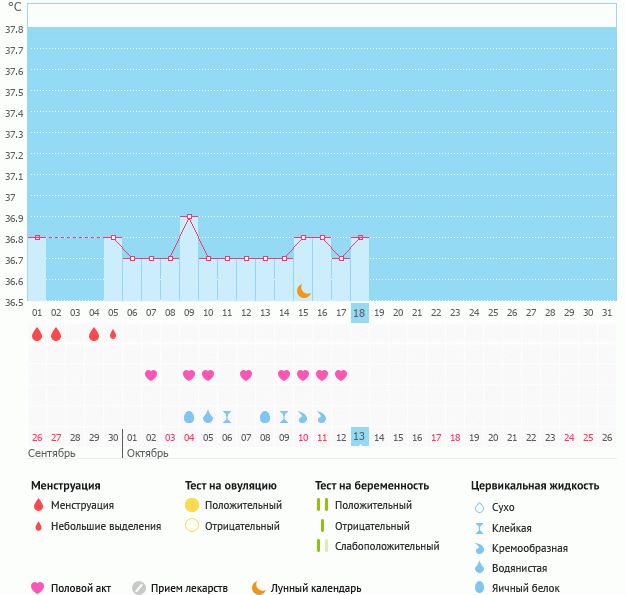Click the moon icon on cycle day 15

(303, 290)
